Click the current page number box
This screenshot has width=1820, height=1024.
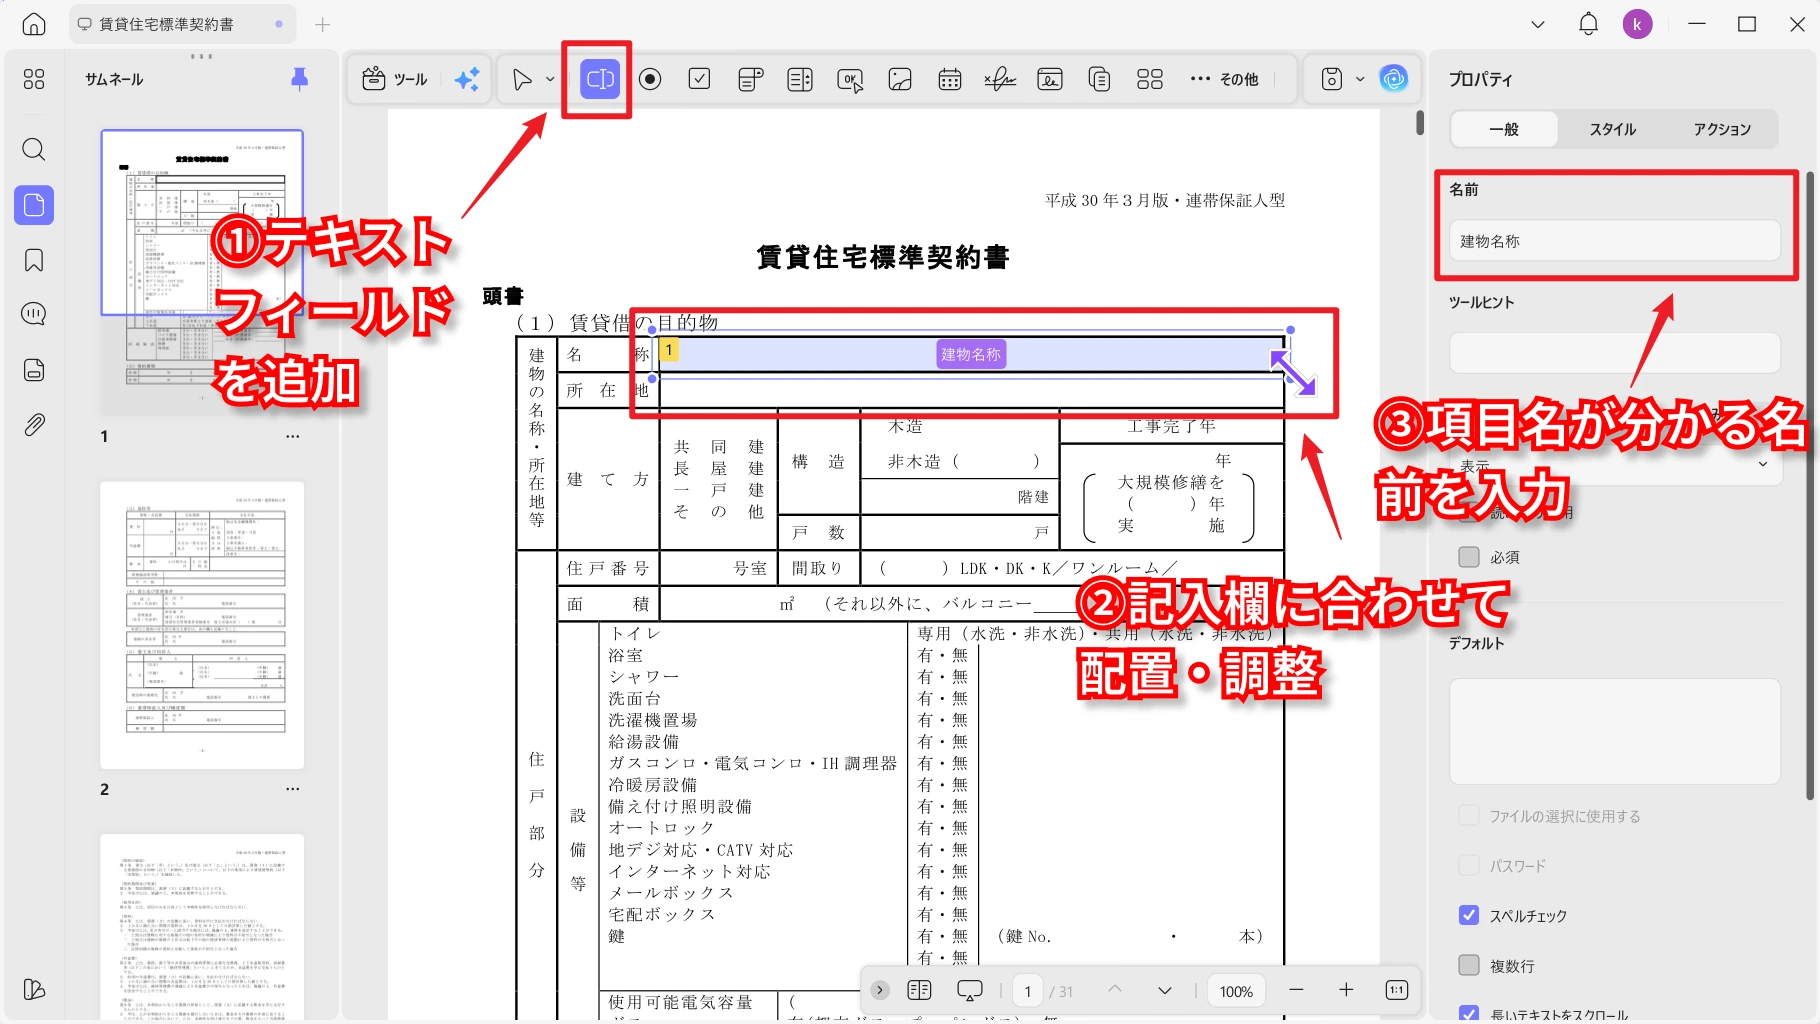1028,991
